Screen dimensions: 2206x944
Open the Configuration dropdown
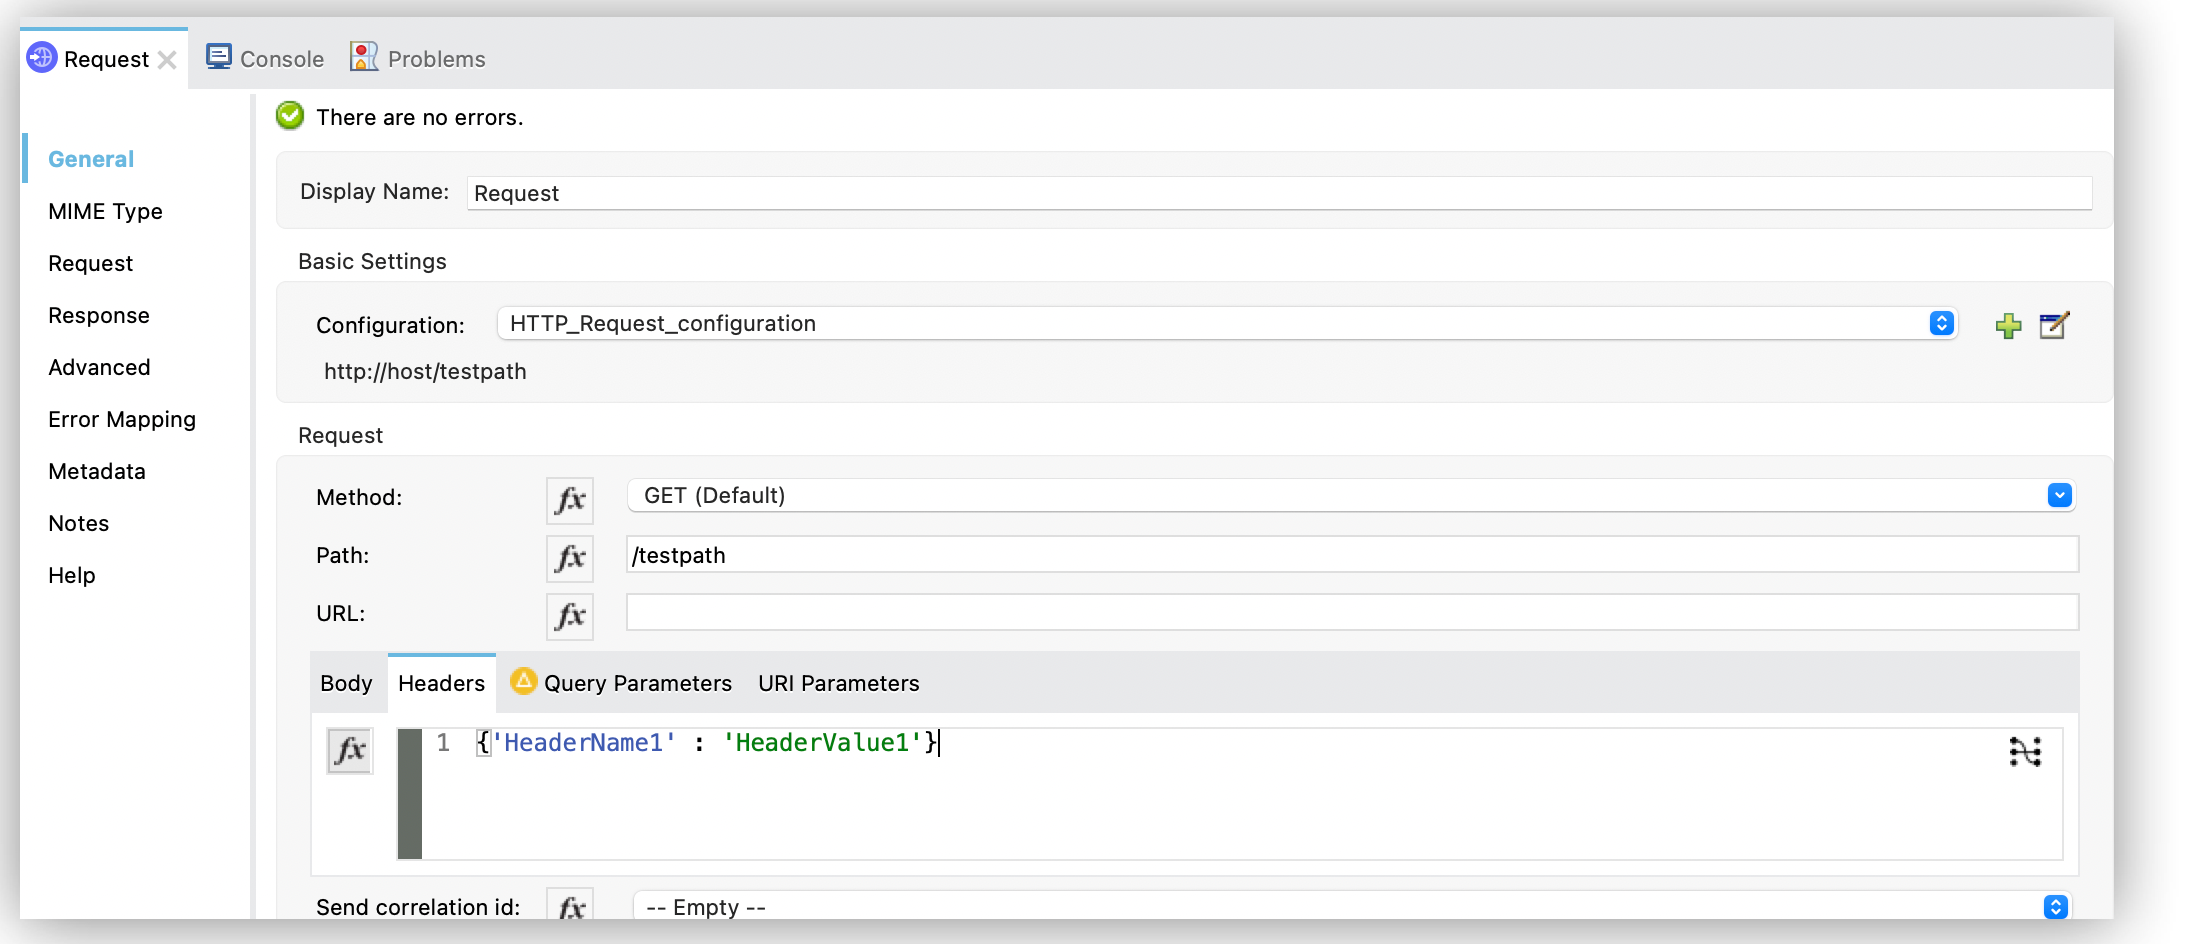pyautogui.click(x=1227, y=324)
